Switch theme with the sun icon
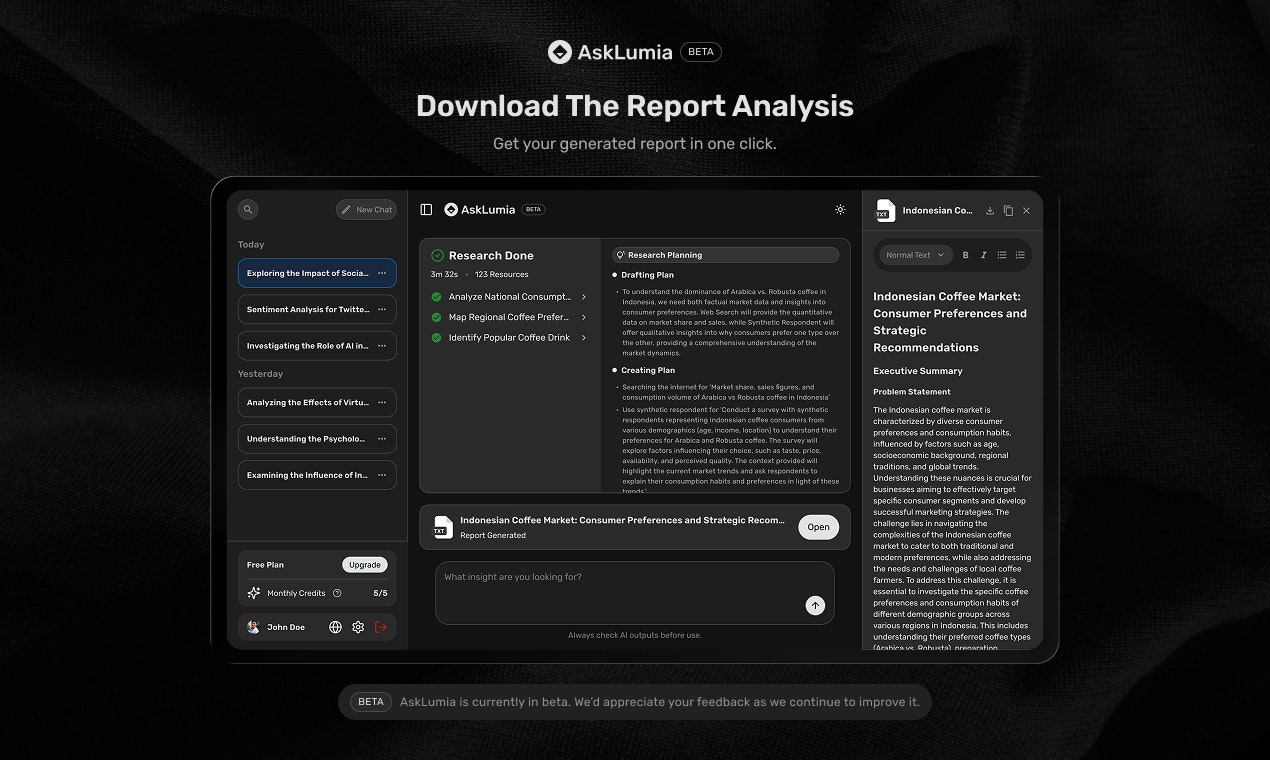 coord(840,209)
